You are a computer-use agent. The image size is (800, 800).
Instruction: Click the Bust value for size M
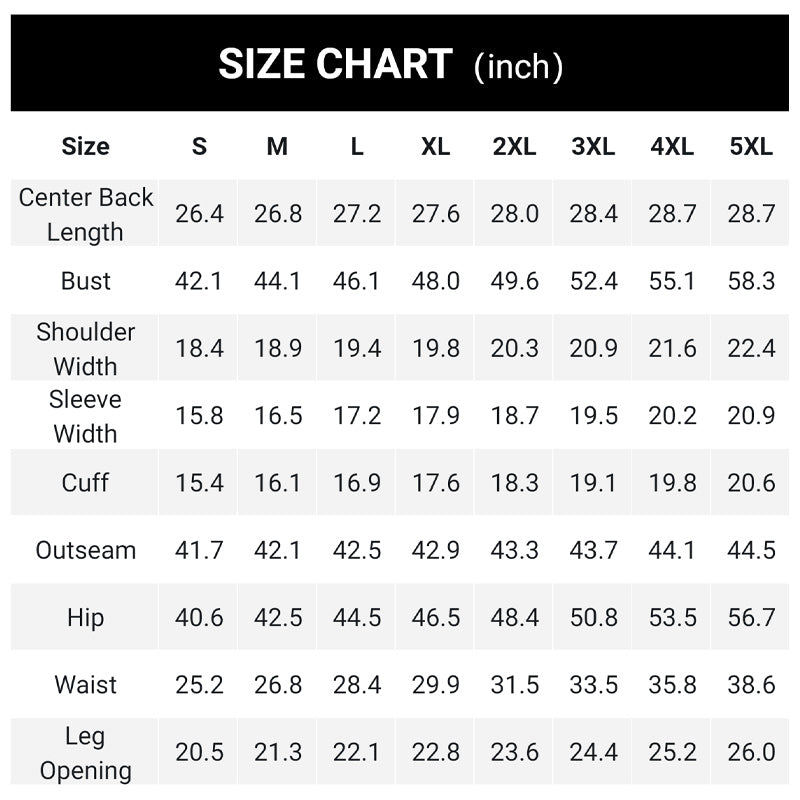(277, 281)
